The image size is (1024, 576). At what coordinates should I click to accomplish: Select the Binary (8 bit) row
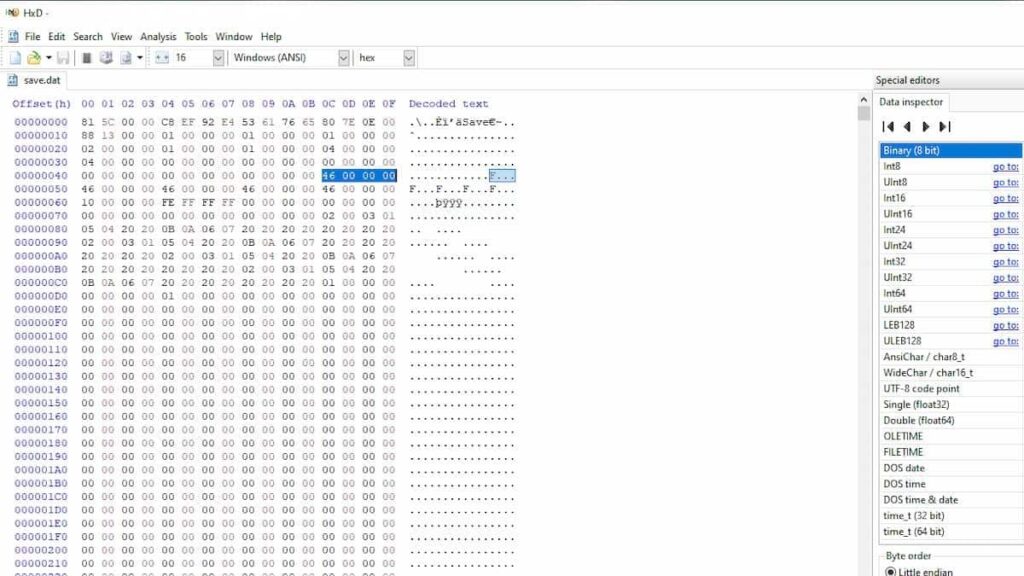click(951, 150)
